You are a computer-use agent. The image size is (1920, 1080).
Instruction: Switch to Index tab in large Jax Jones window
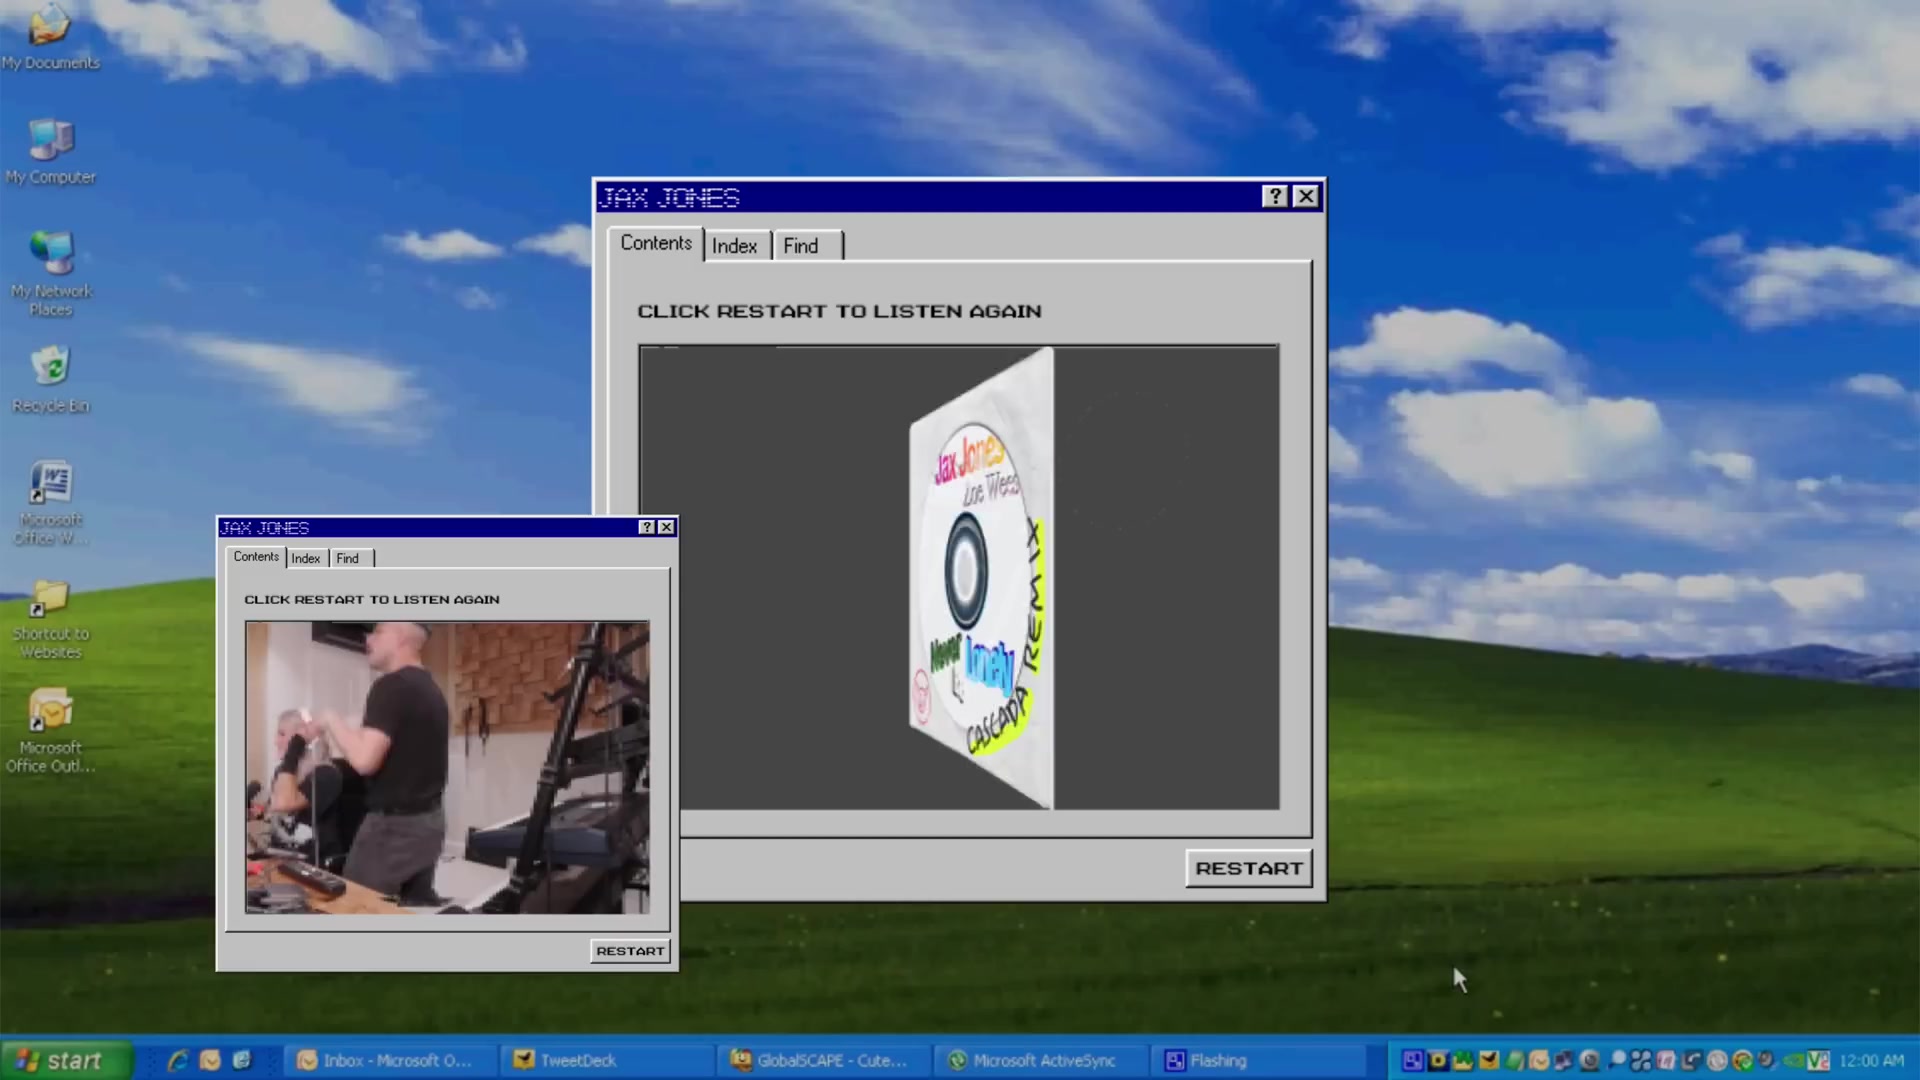point(735,246)
